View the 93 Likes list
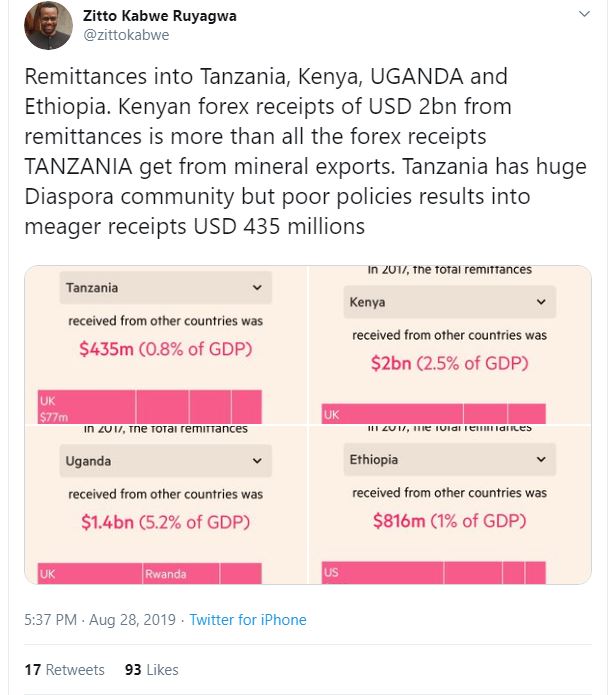The width and height of the screenshot is (616, 695). coord(152,669)
